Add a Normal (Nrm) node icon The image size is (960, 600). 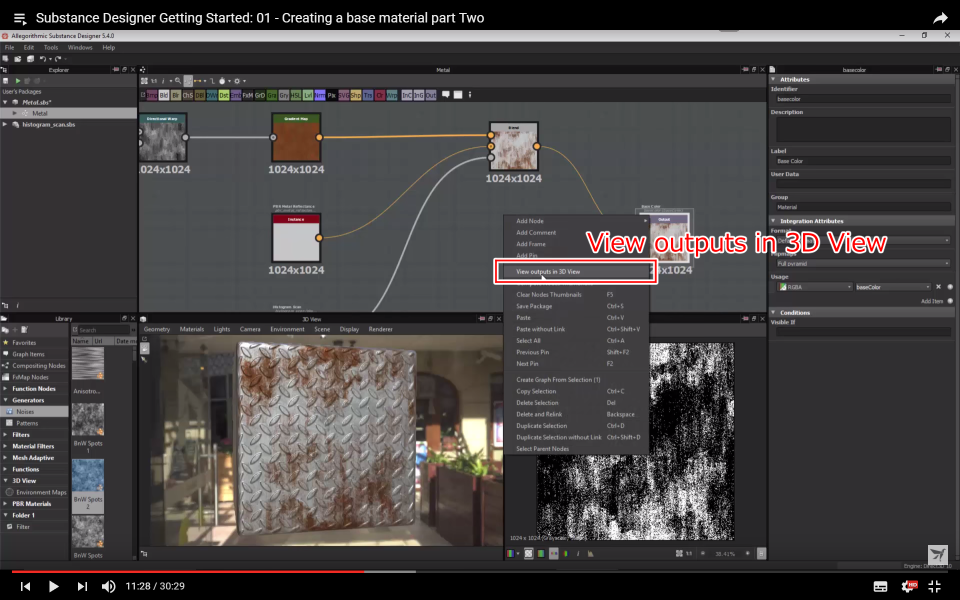point(320,96)
